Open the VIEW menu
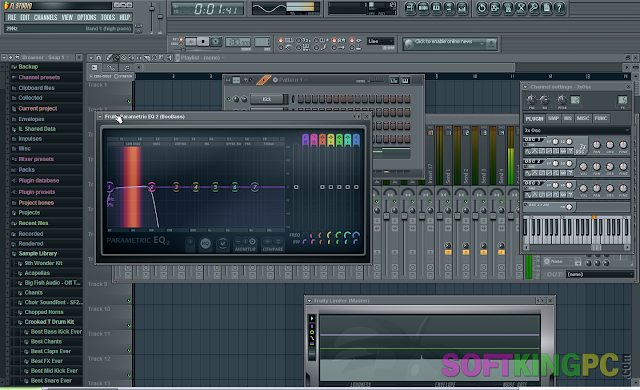The height and width of the screenshot is (390, 640). 67,17
